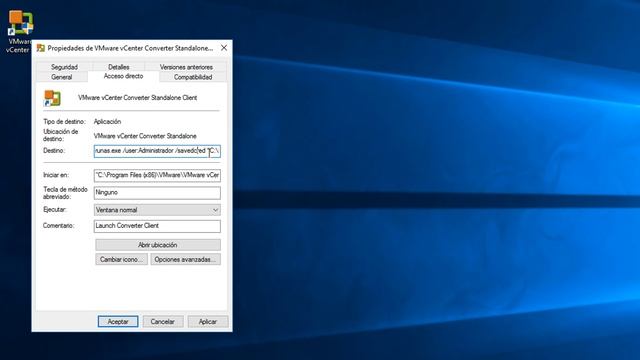
Task: Click the Cancelar button
Action: click(163, 322)
